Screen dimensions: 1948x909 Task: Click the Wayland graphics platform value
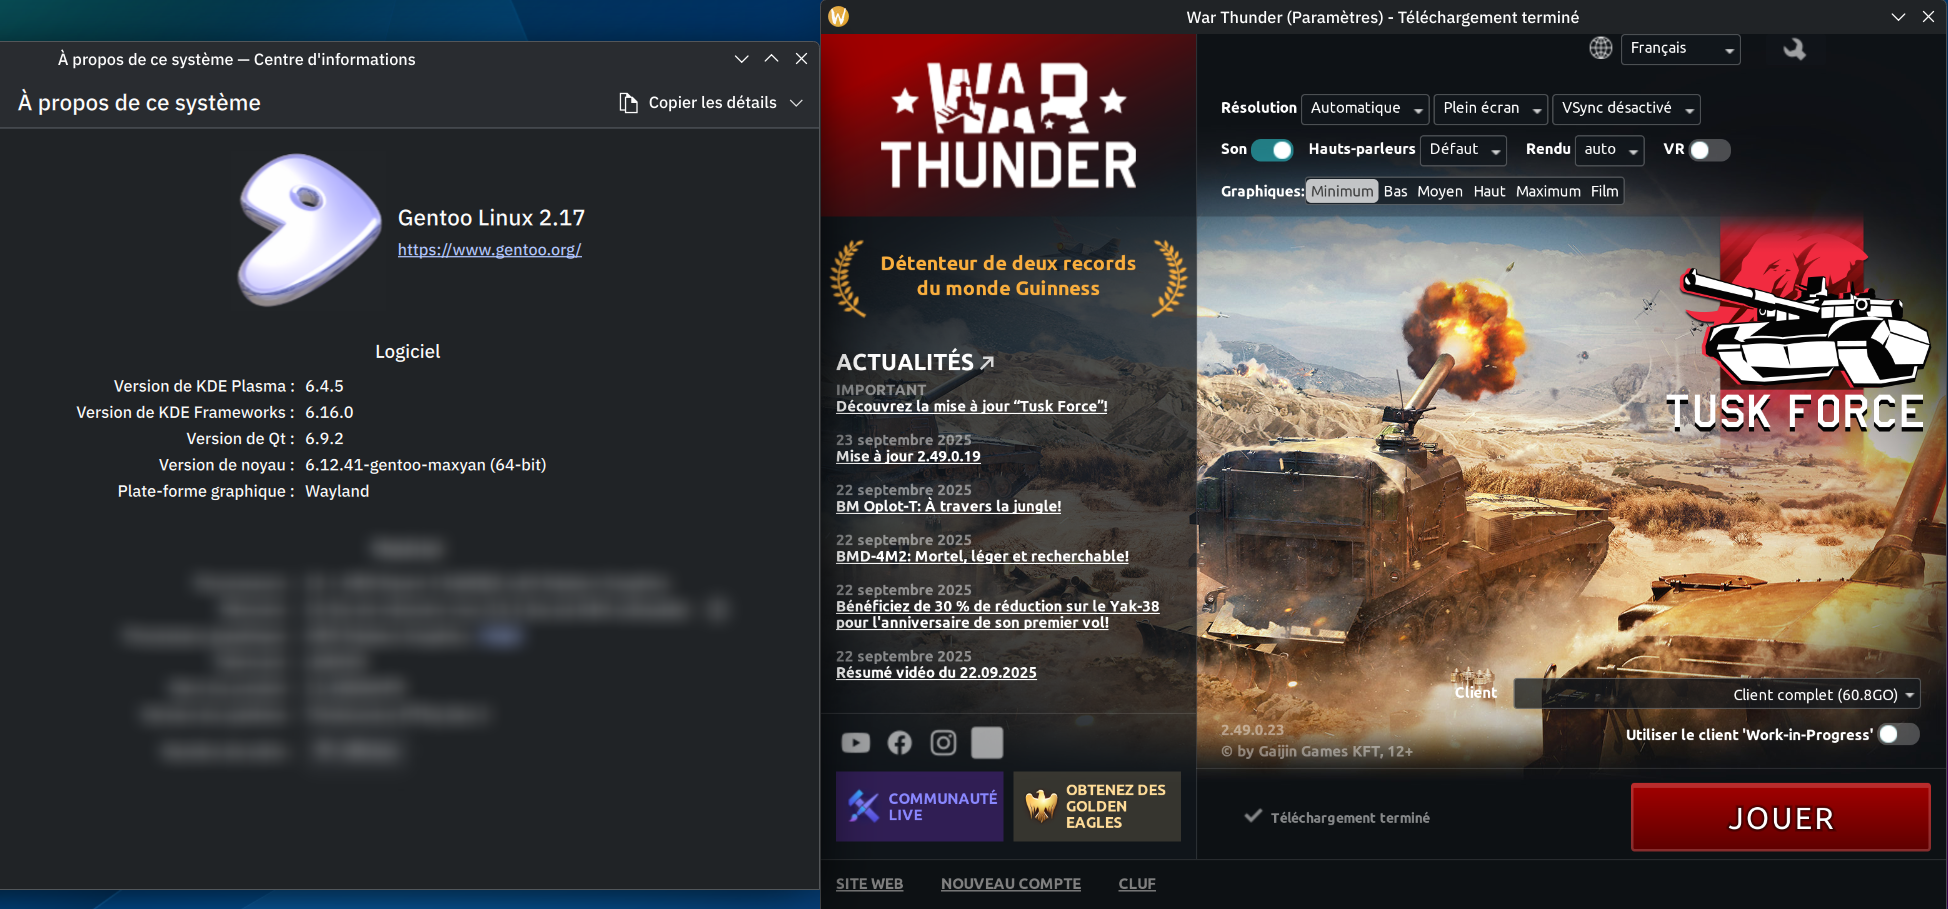point(337,491)
